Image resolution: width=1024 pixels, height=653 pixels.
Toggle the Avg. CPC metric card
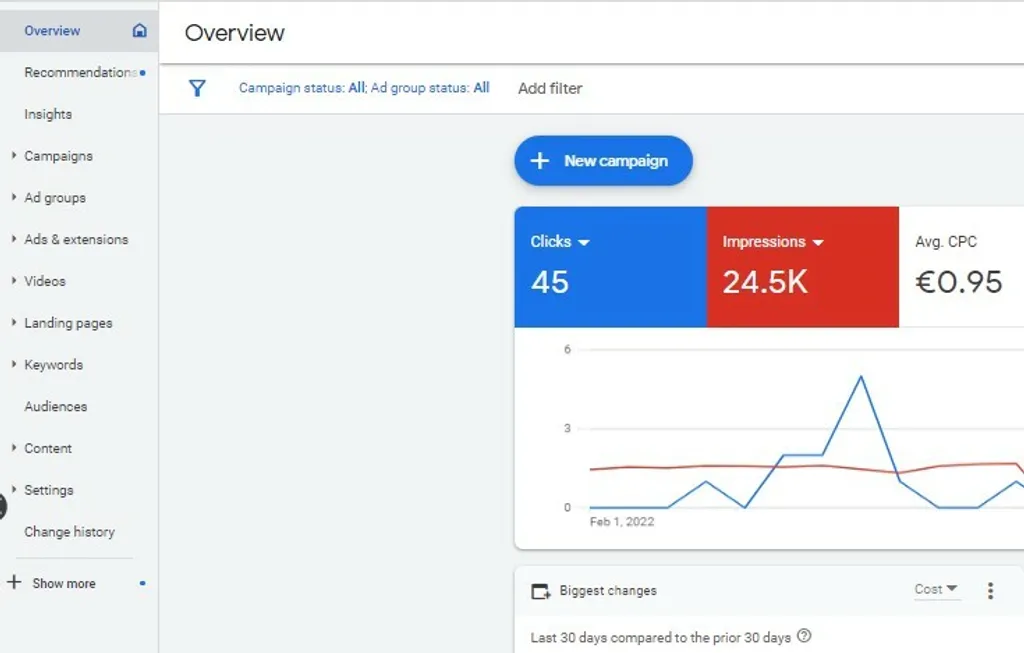(960, 267)
